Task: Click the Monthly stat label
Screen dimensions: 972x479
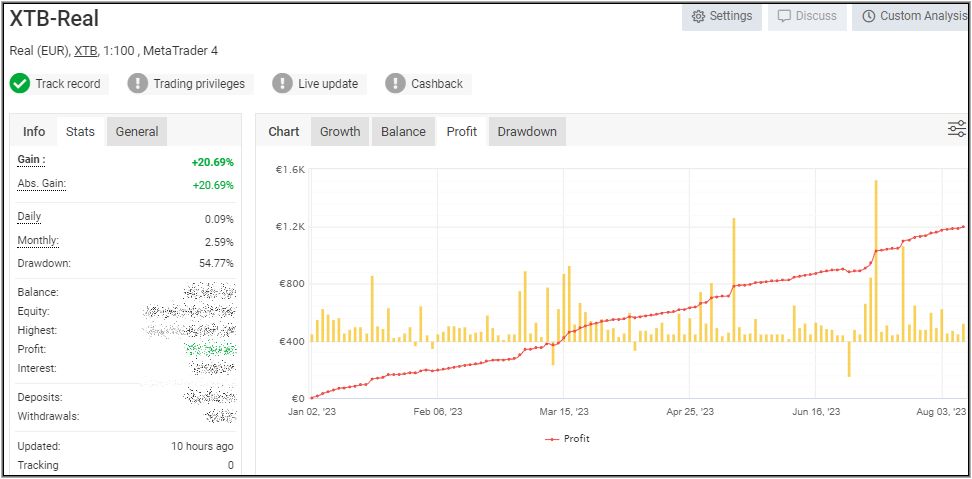Action: [38, 241]
